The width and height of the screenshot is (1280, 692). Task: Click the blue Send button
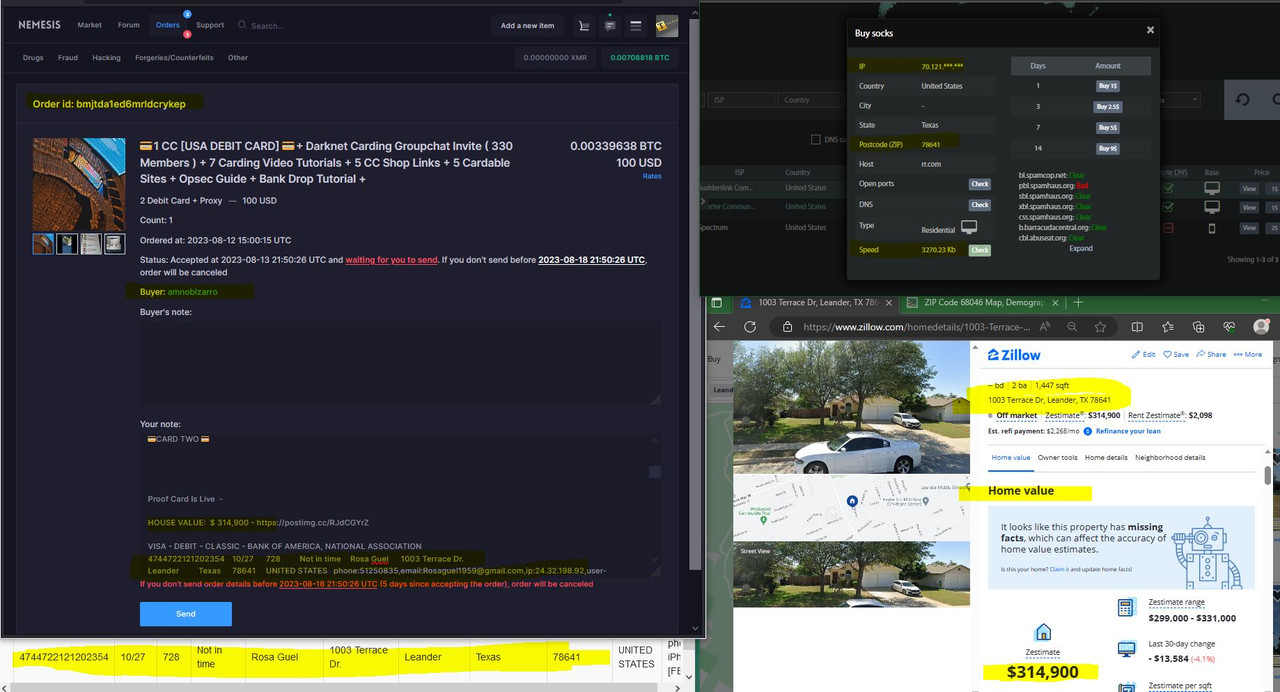click(186, 614)
